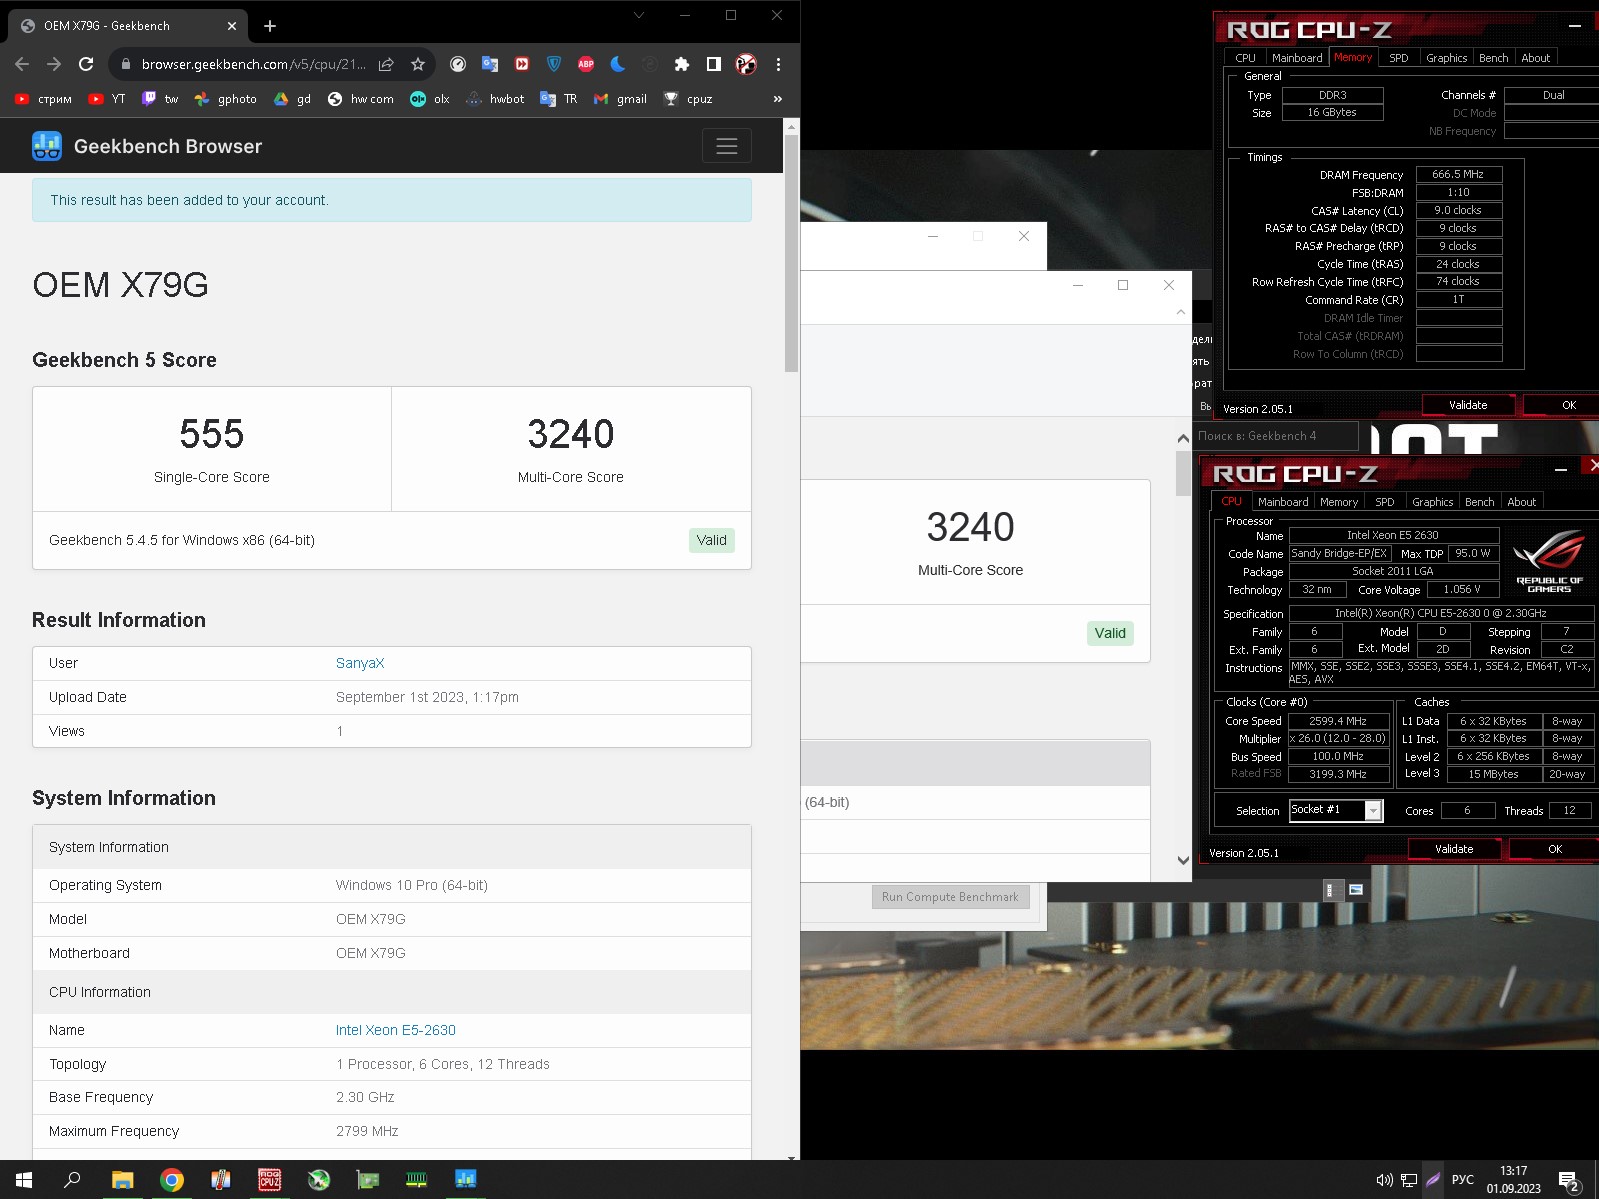The height and width of the screenshot is (1199, 1599).
Task: Open About tab in lower CPU-Z window
Action: click(1522, 502)
